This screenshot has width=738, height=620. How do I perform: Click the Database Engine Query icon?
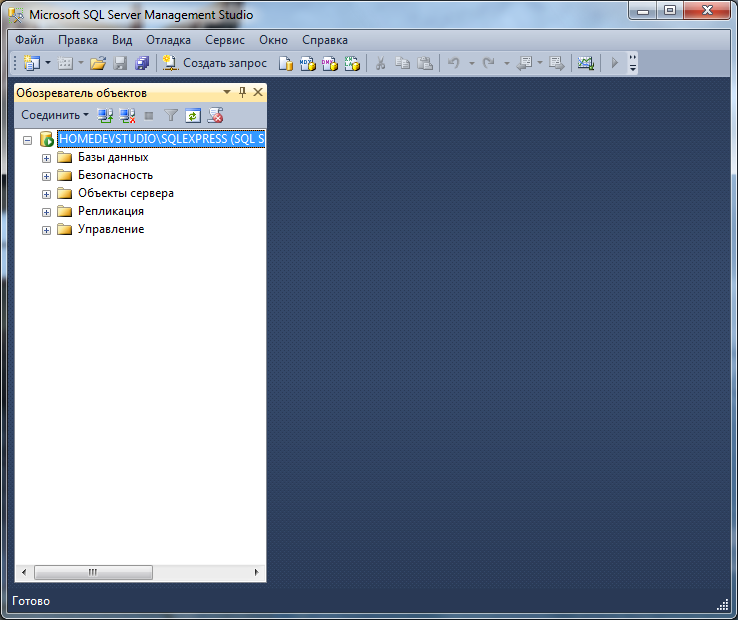(x=286, y=63)
